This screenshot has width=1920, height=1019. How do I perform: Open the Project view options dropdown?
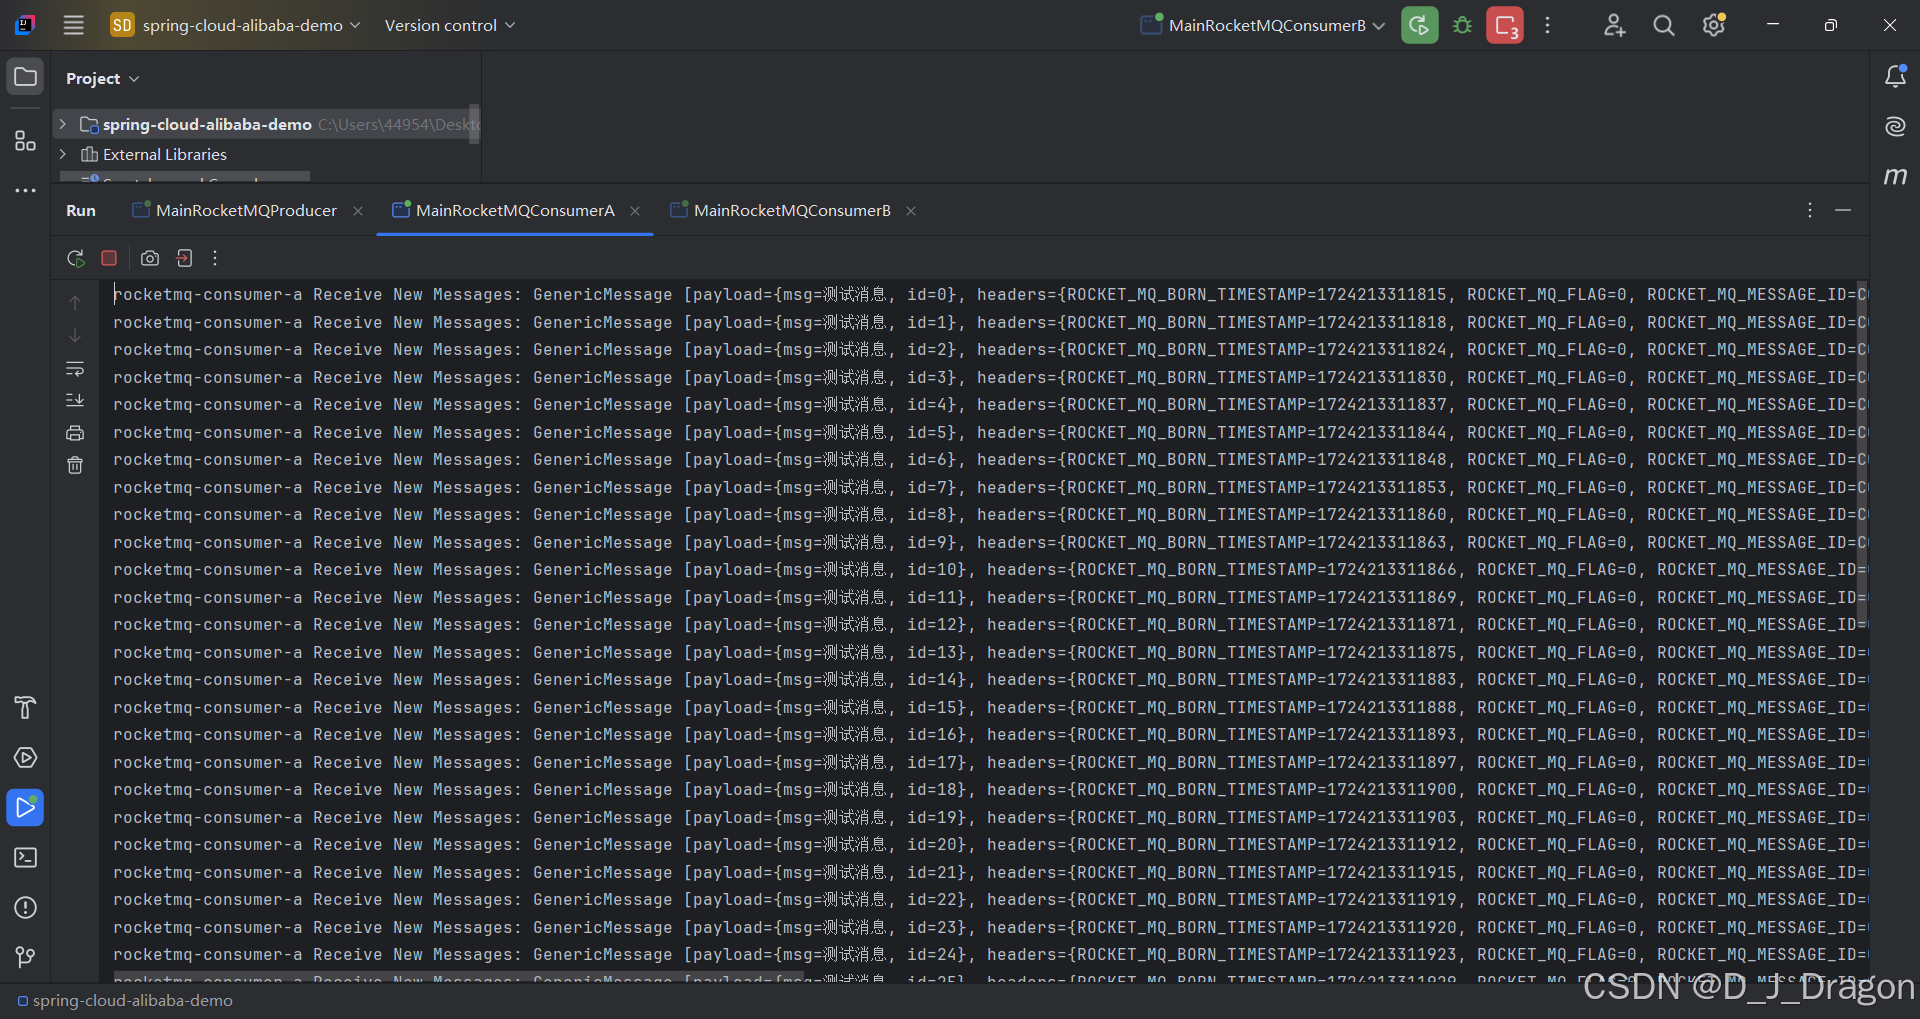tap(103, 78)
